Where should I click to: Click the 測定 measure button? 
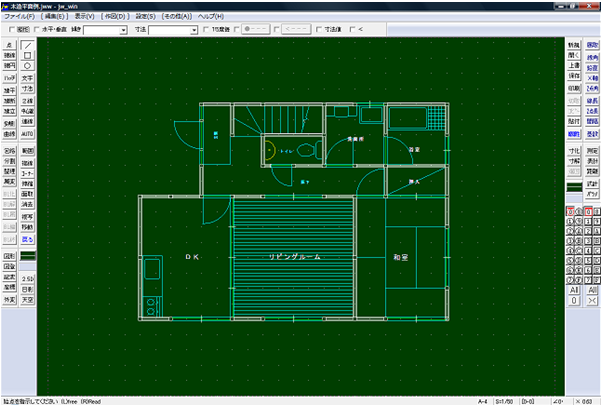[x=591, y=150]
